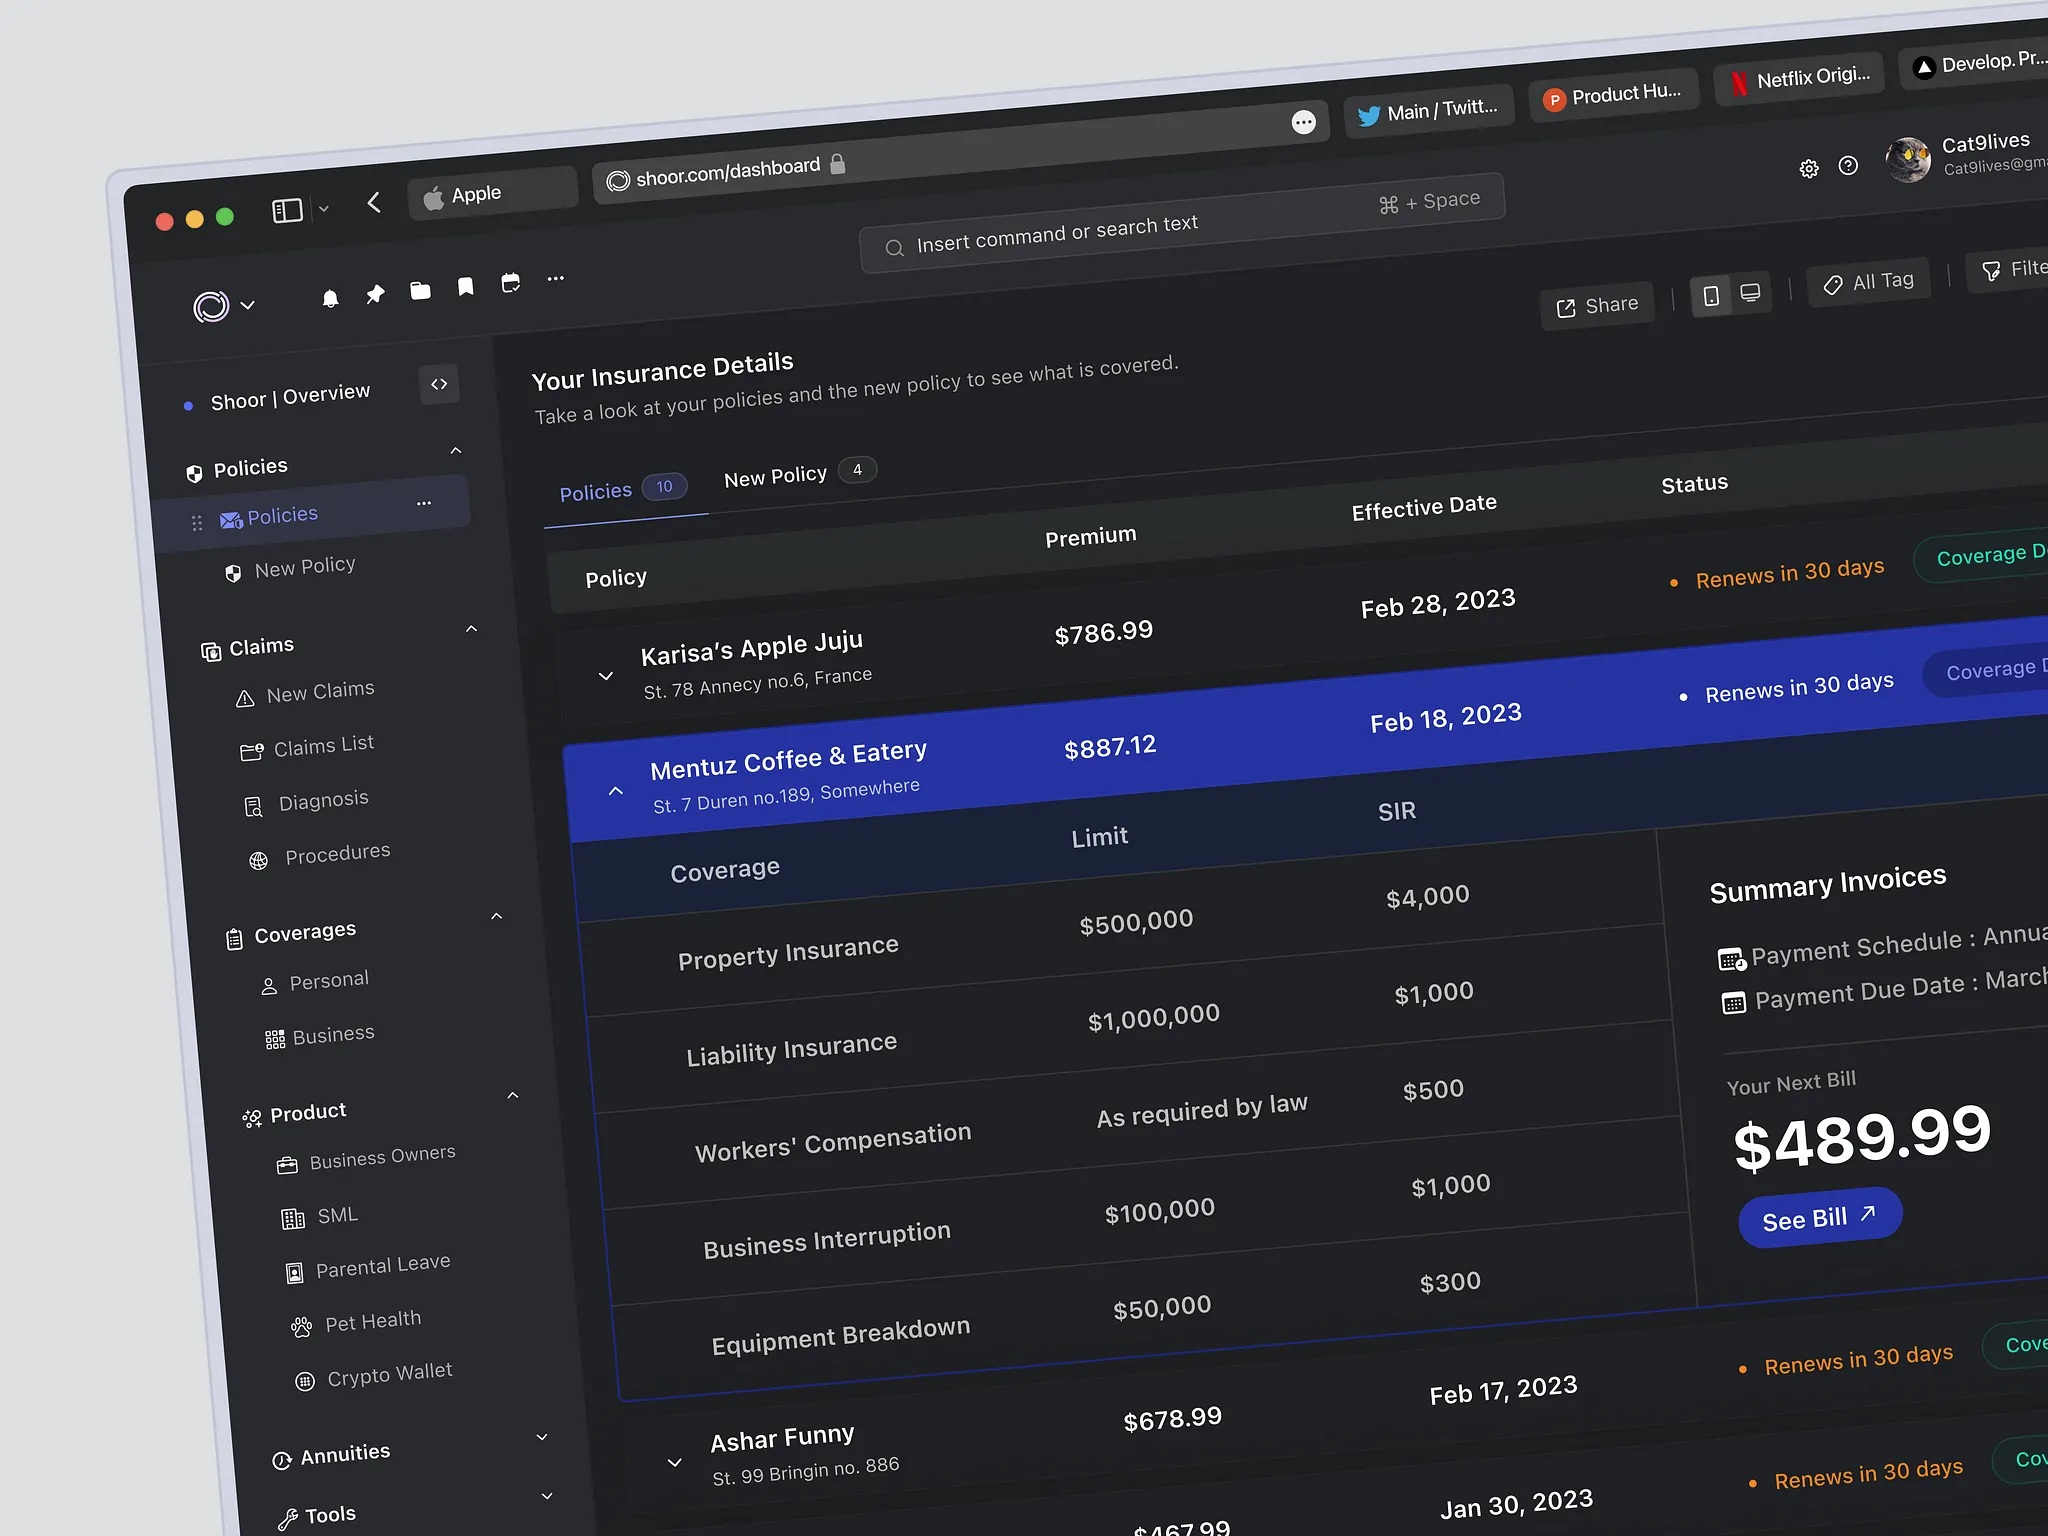This screenshot has height=1536, width=2048.
Task: Click the address bar three-dots button
Action: tap(1303, 122)
